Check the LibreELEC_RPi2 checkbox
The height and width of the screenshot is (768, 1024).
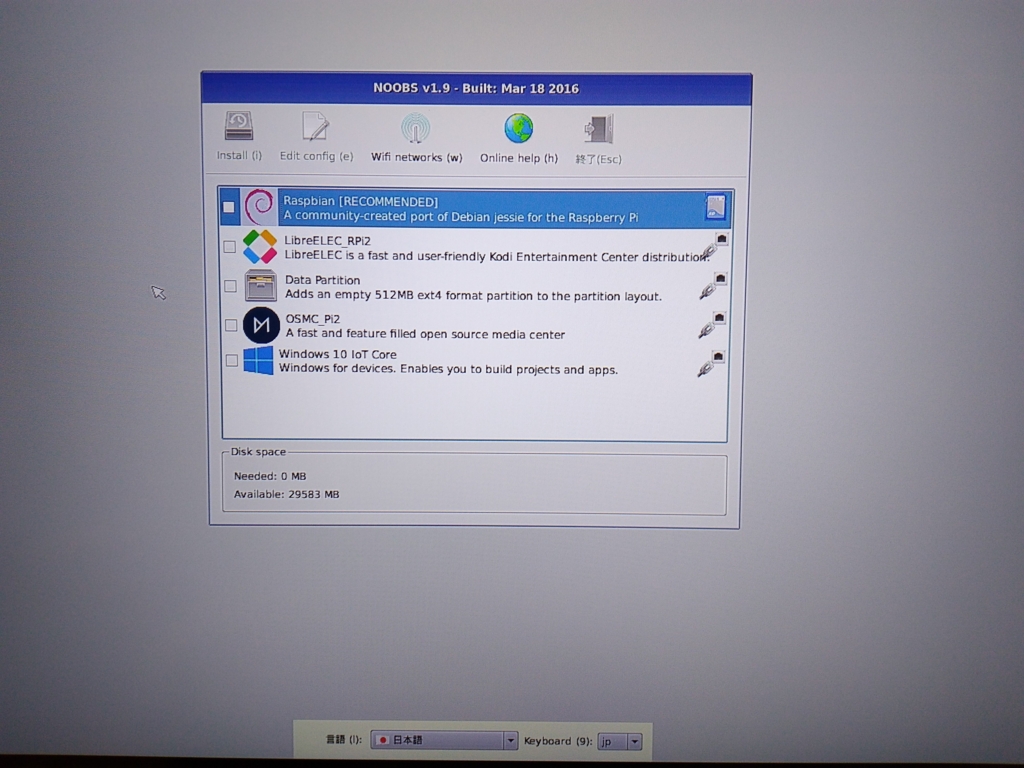[x=229, y=246]
